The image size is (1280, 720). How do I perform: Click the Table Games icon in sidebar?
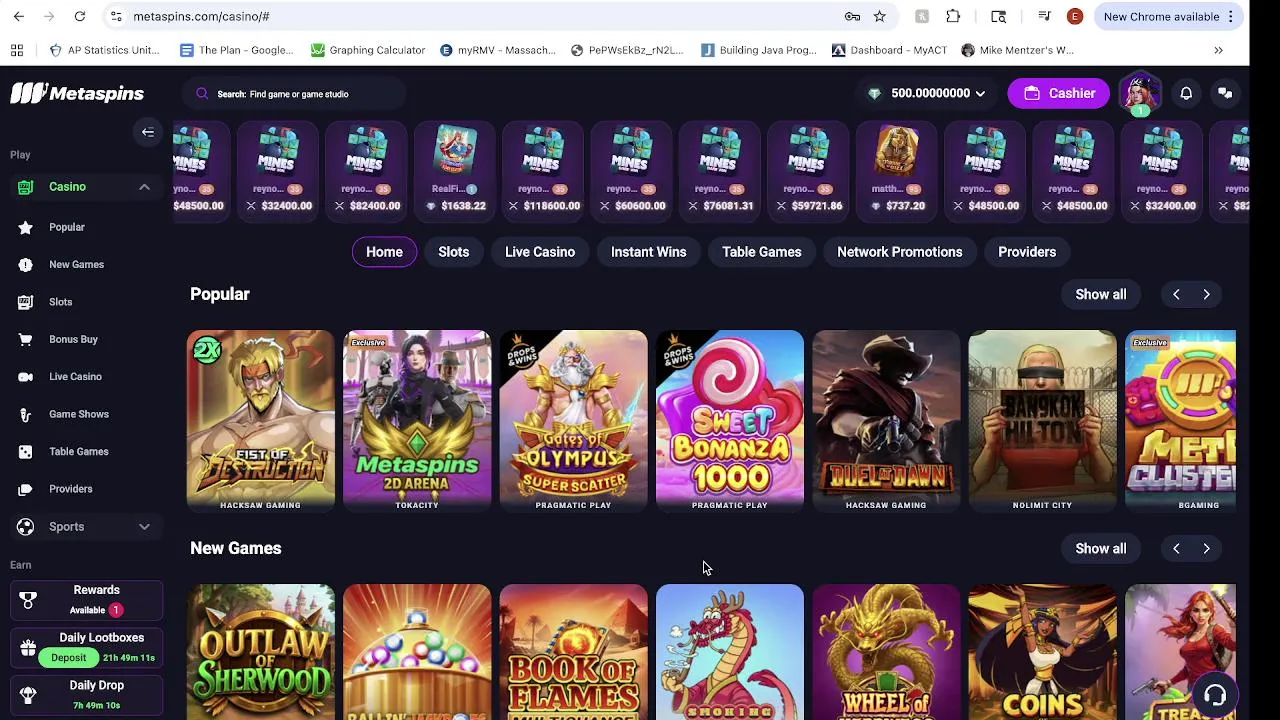pos(26,452)
